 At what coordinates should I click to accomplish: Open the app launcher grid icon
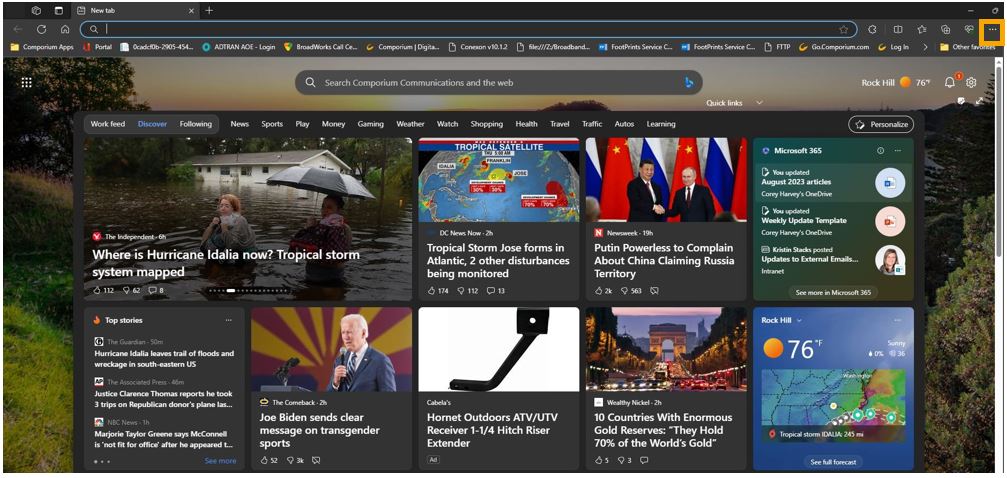(x=26, y=83)
